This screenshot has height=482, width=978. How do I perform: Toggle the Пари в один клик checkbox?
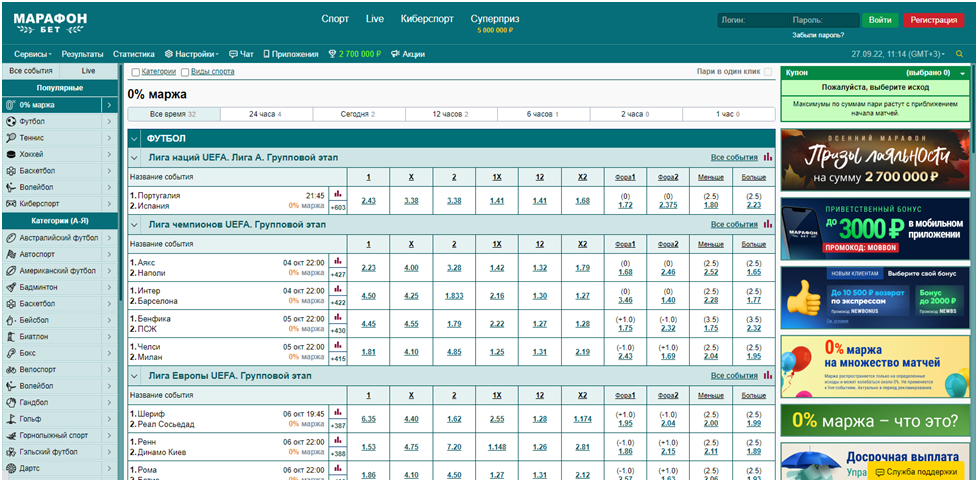click(x=767, y=72)
